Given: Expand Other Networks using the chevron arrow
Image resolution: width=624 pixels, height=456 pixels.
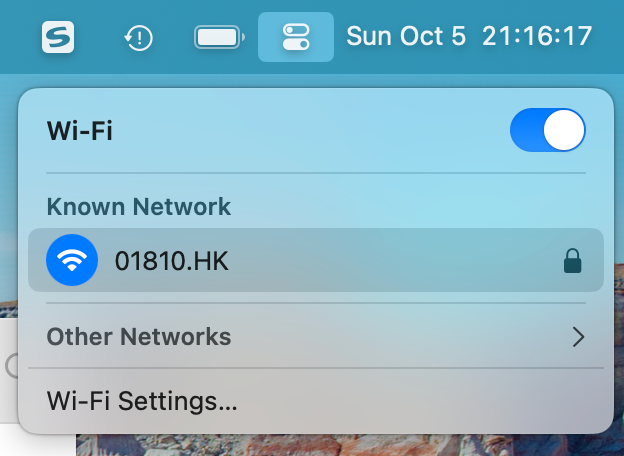Looking at the screenshot, I should click(578, 337).
